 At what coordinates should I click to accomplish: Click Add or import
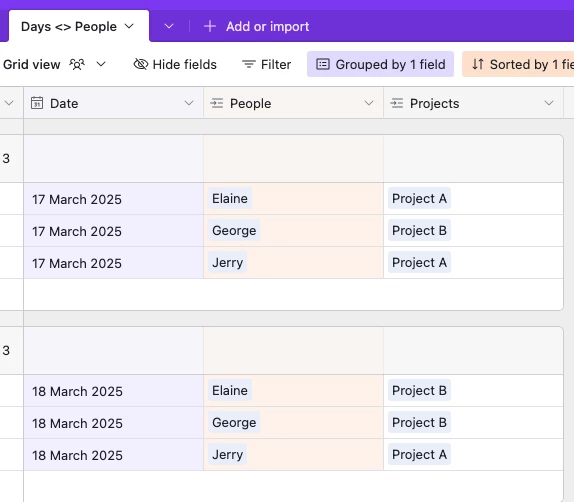click(268, 26)
